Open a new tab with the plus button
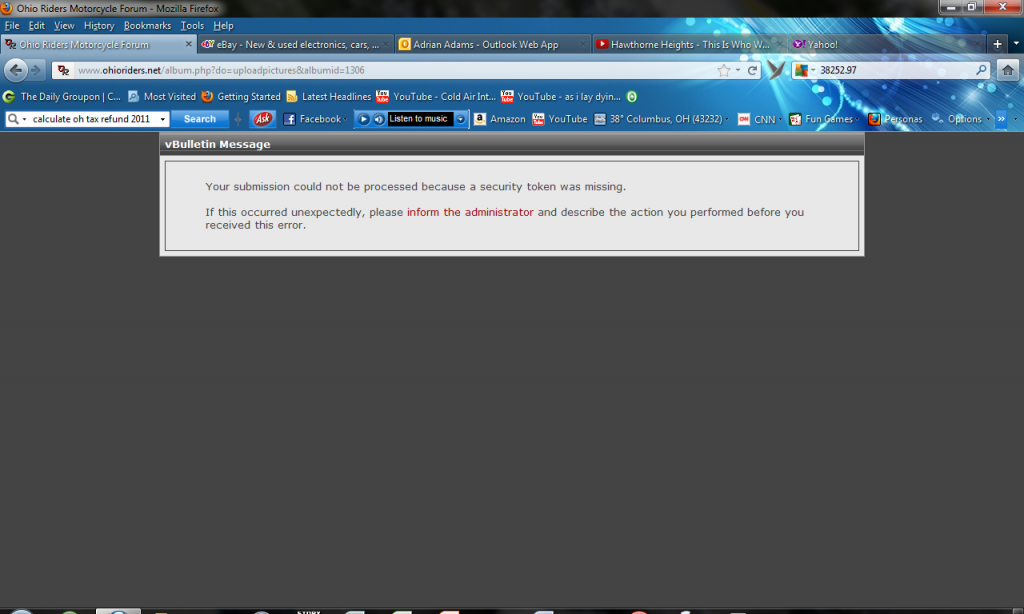Image resolution: width=1024 pixels, height=614 pixels. tap(997, 45)
